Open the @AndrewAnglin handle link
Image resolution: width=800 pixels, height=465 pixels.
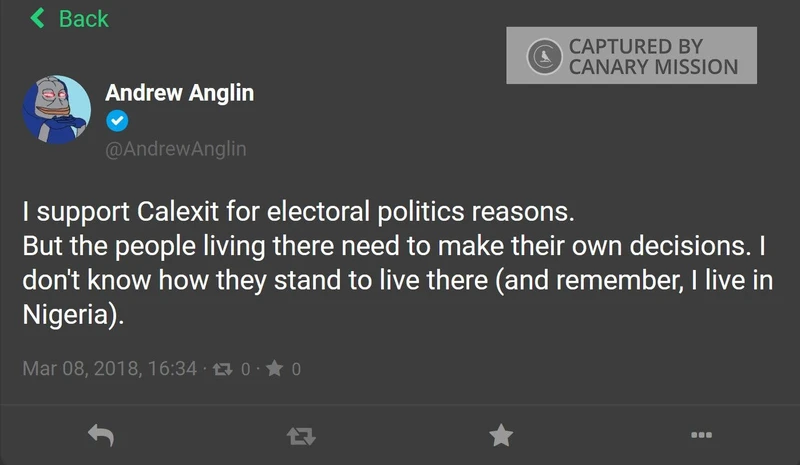point(176,149)
